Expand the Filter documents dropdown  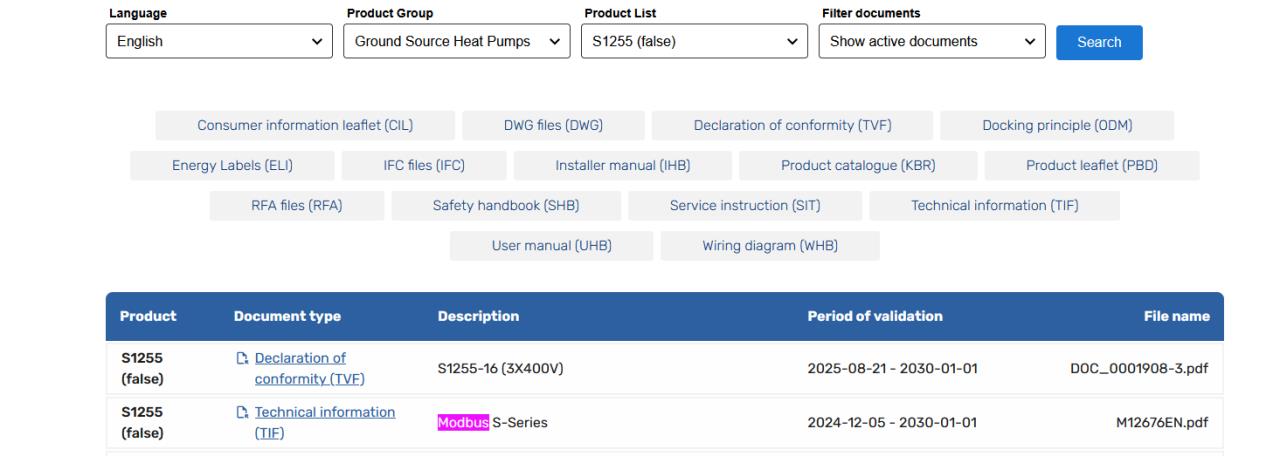tap(931, 42)
